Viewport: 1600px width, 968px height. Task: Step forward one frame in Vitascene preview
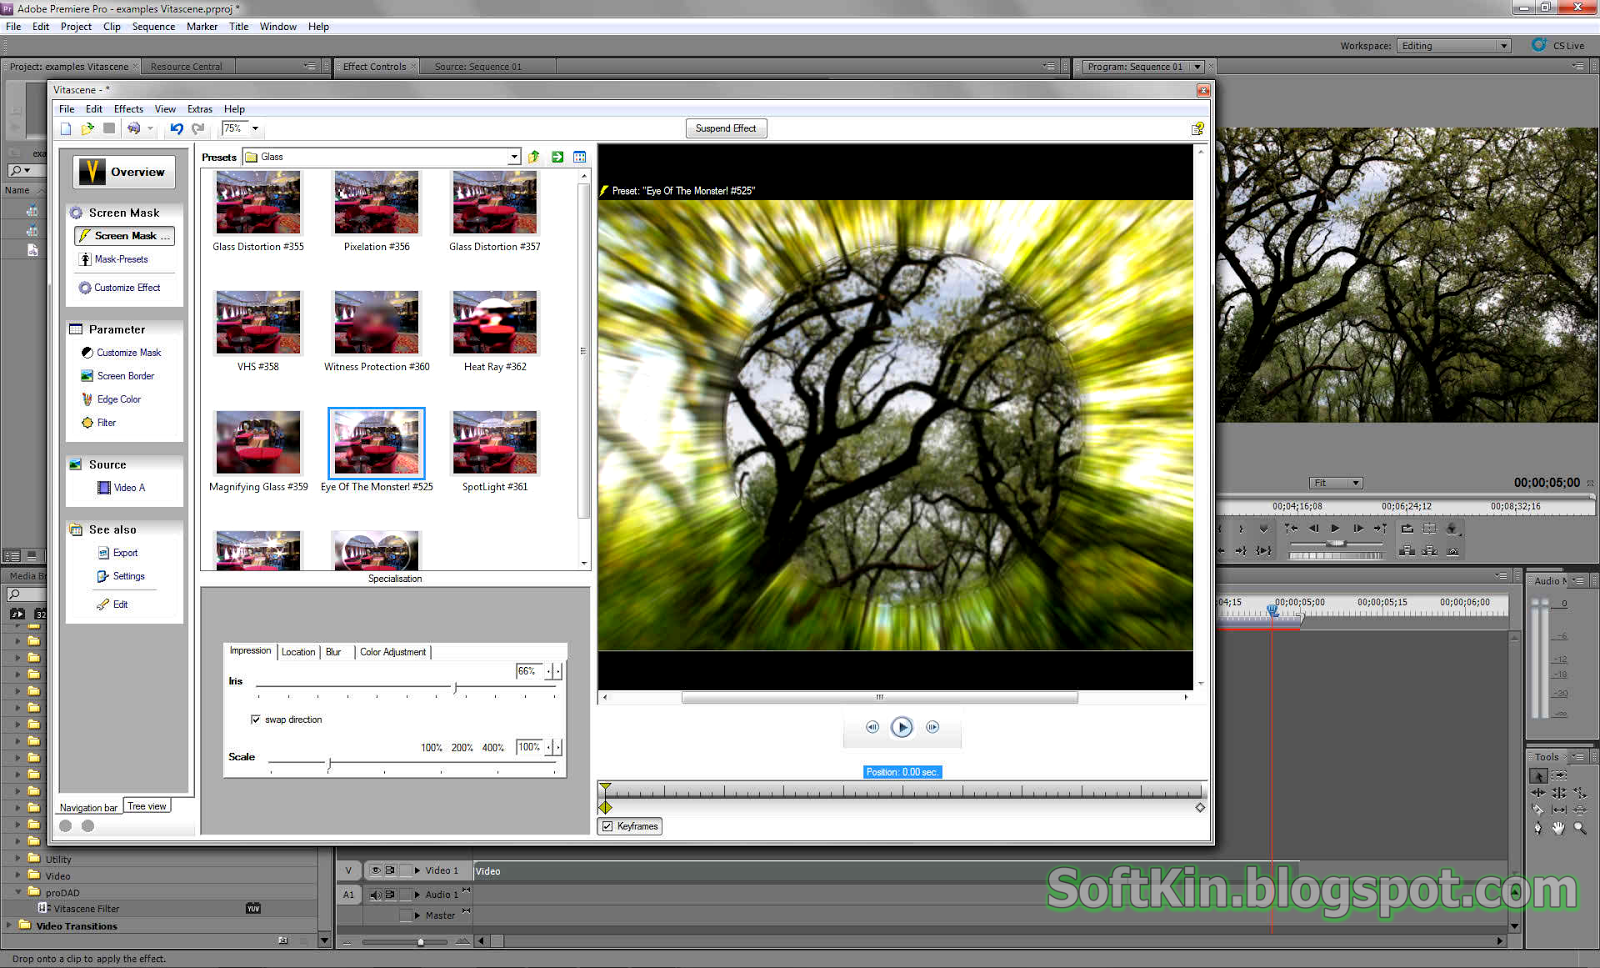click(x=932, y=727)
